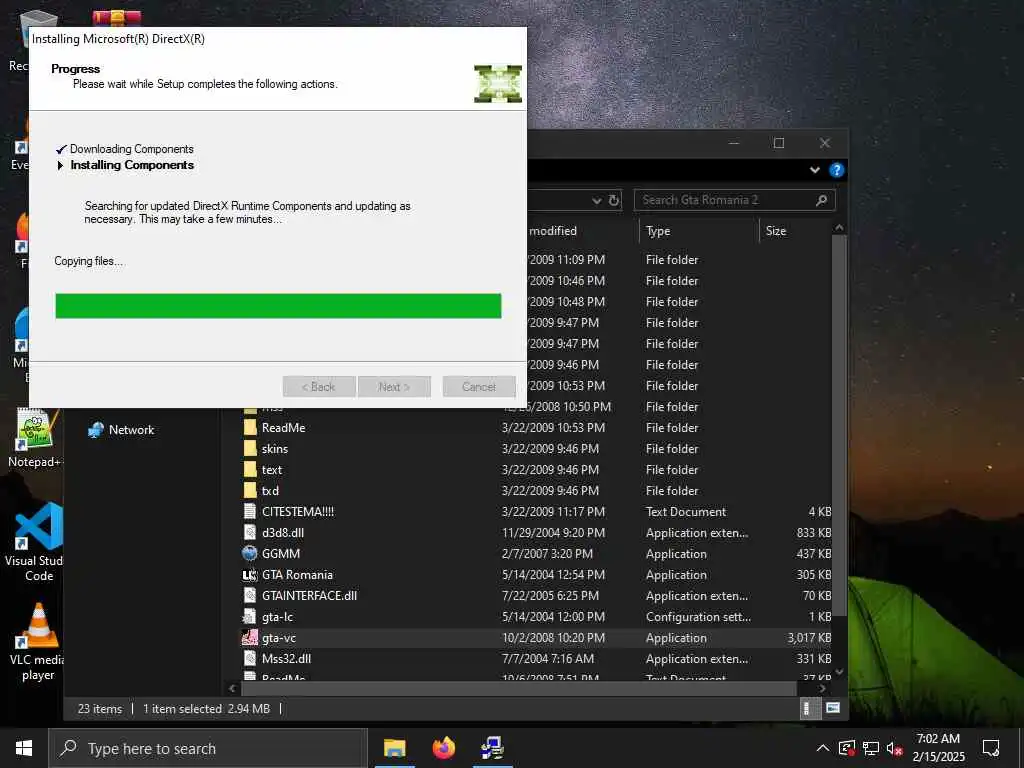Image resolution: width=1024 pixels, height=768 pixels.
Task: Open the address bar history dropdown
Action: point(596,200)
